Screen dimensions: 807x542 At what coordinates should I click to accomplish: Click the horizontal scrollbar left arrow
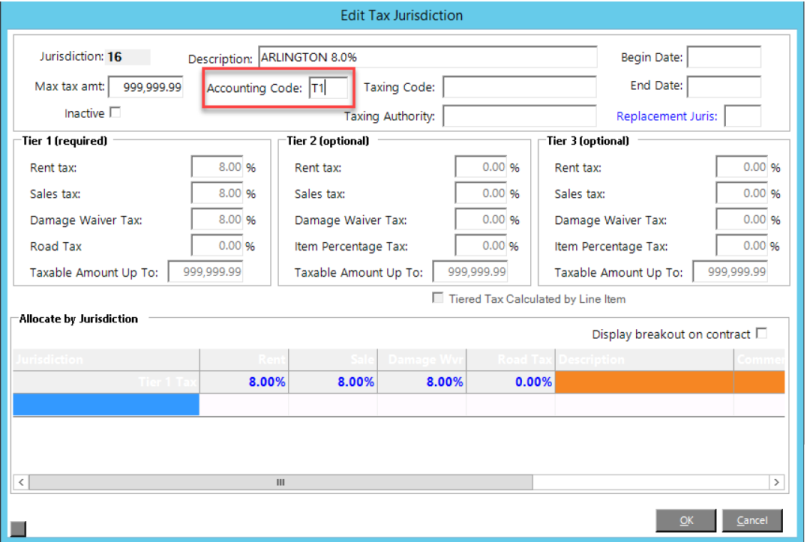tap(21, 482)
